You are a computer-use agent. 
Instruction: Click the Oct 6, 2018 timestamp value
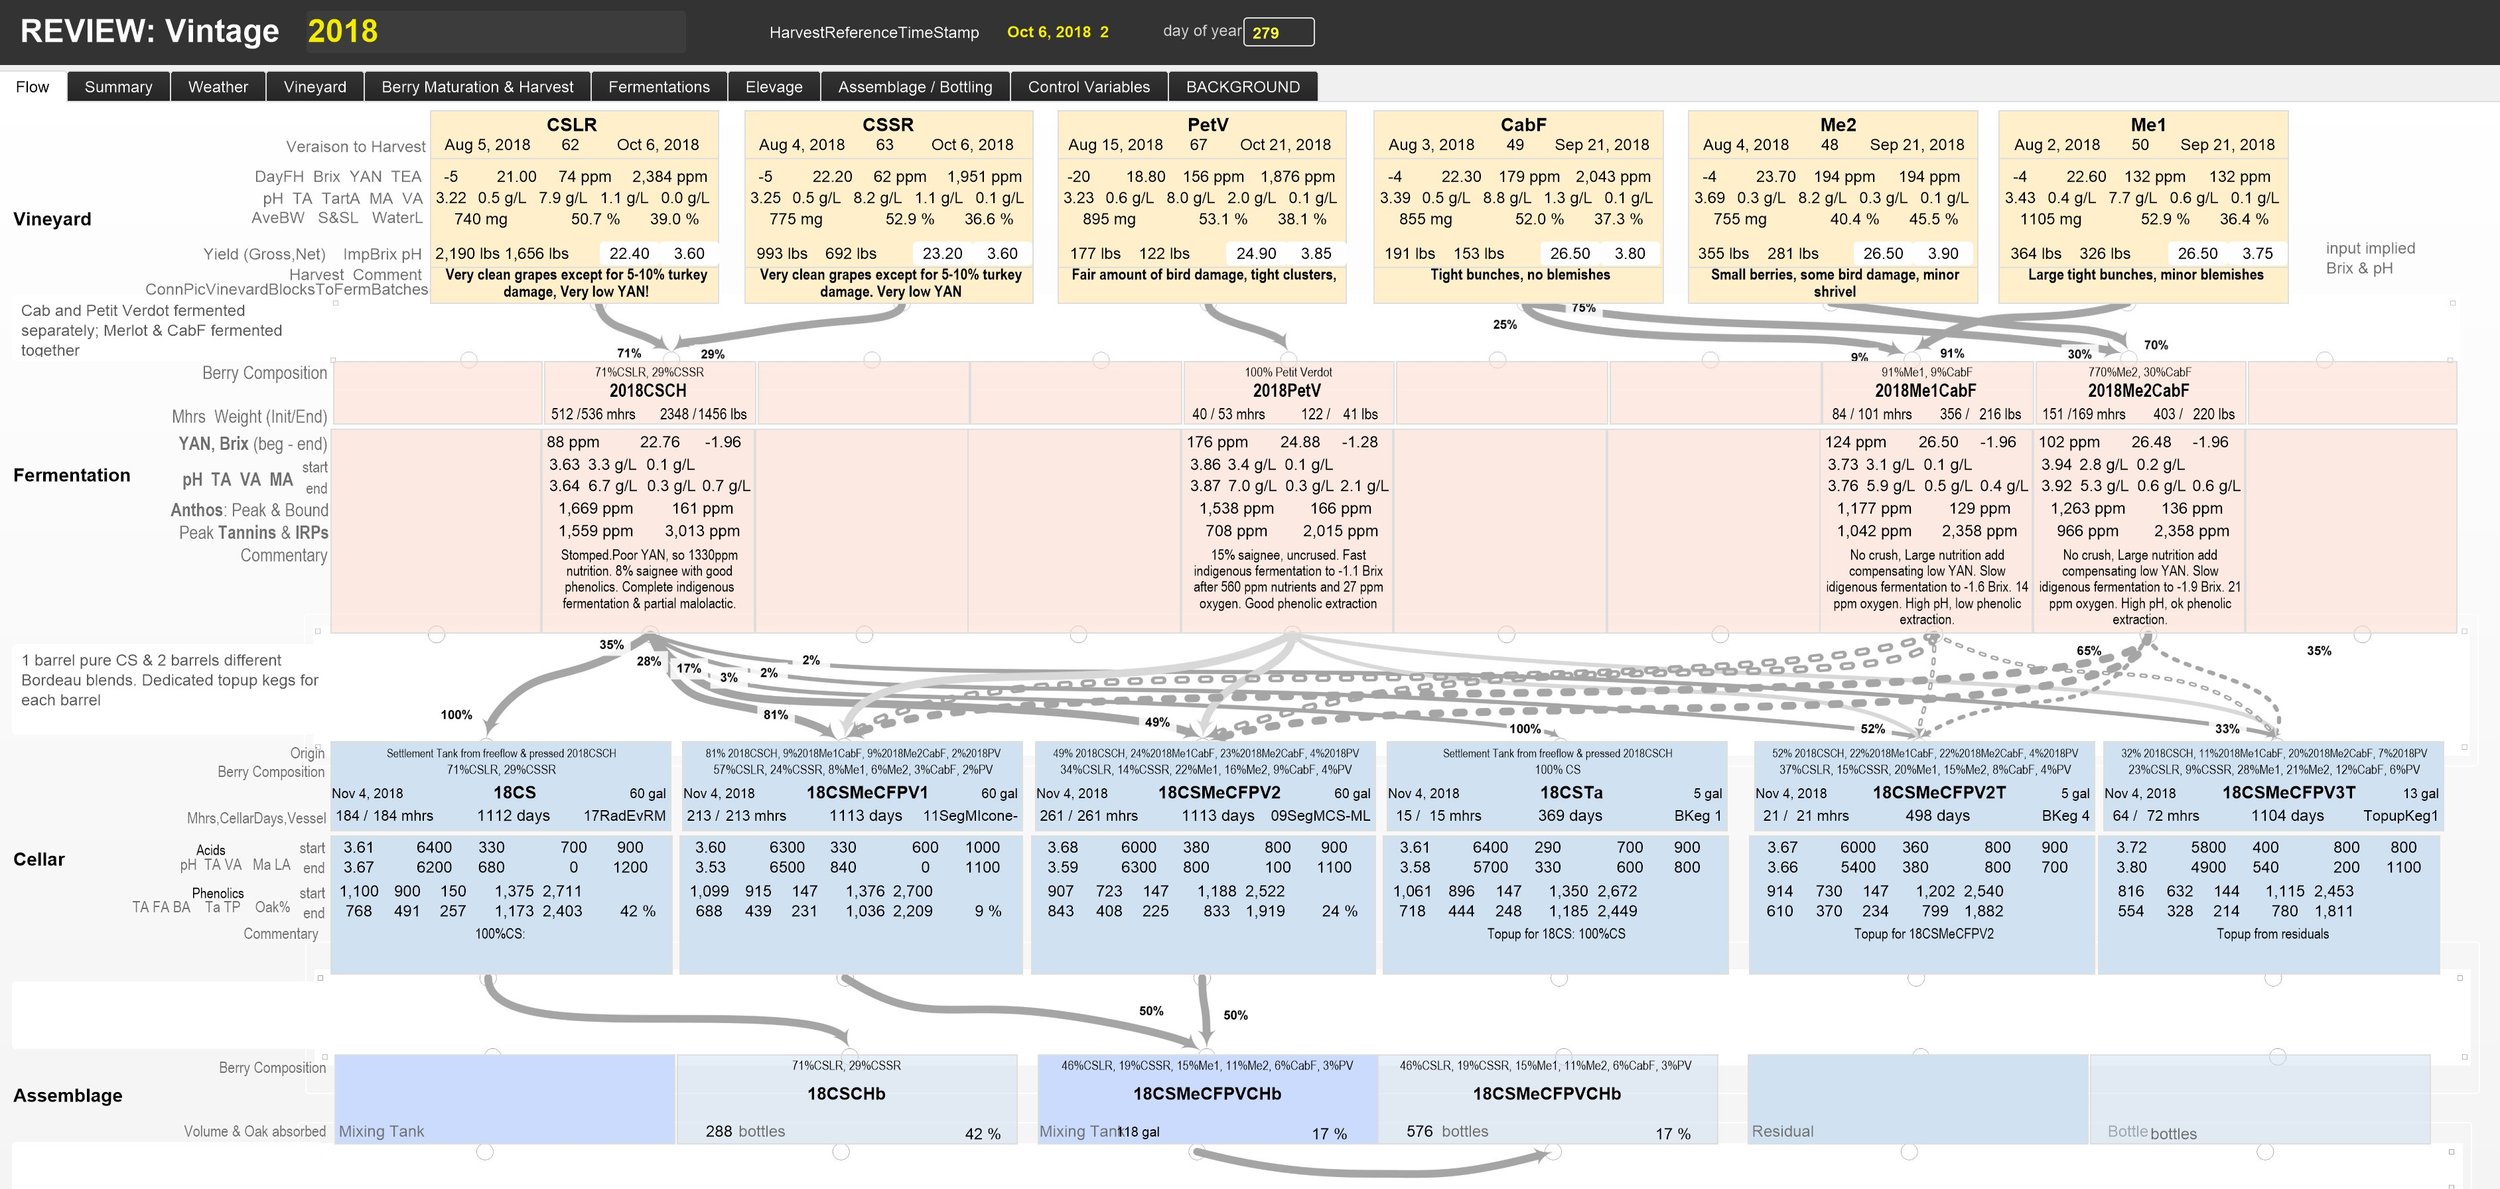(x=1058, y=32)
